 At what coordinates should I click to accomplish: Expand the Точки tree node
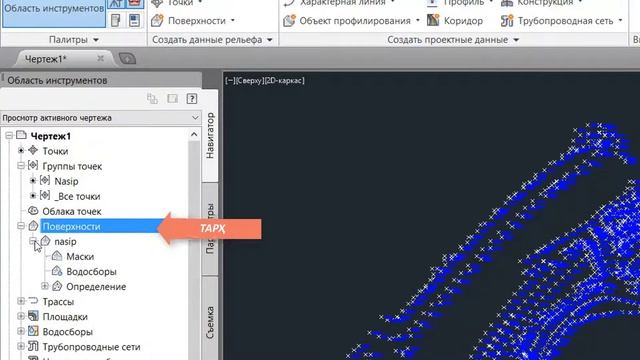point(21,151)
